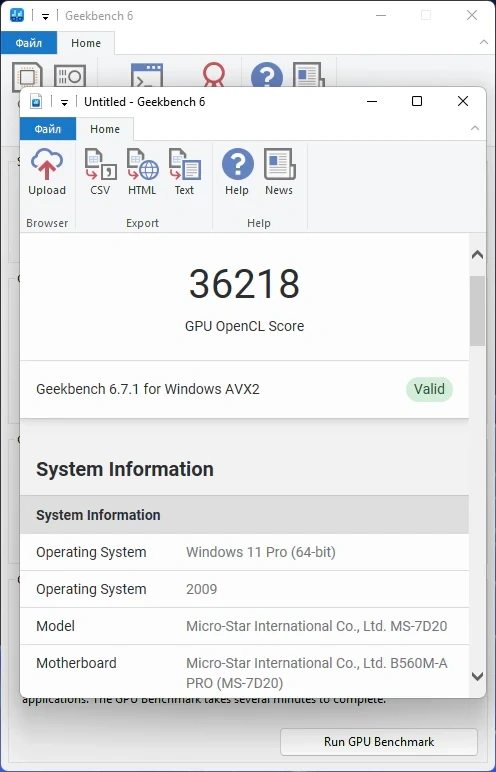Image resolution: width=496 pixels, height=772 pixels.
Task: Click B560M-A PRO motherboard value
Action: click(x=317, y=673)
